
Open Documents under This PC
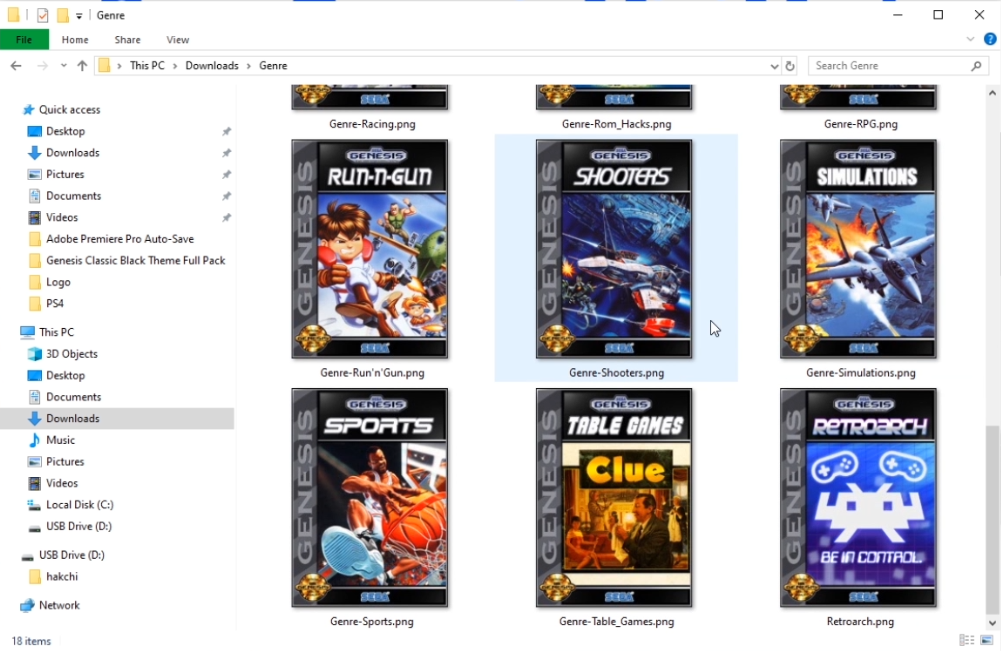pos(73,397)
